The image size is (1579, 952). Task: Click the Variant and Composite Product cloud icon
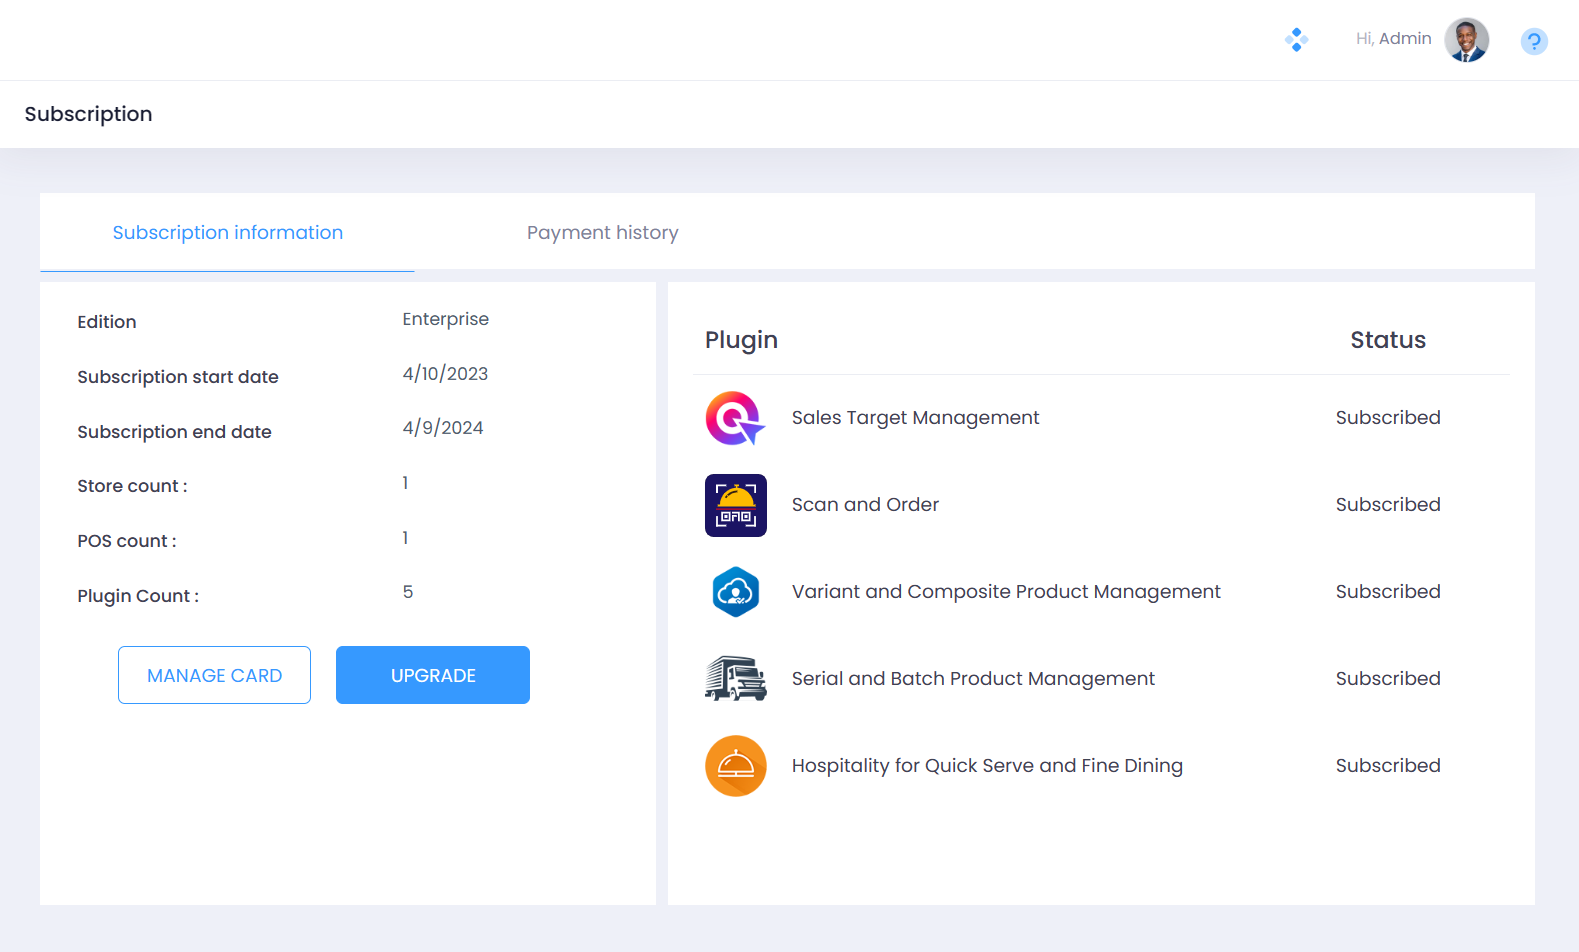735,592
